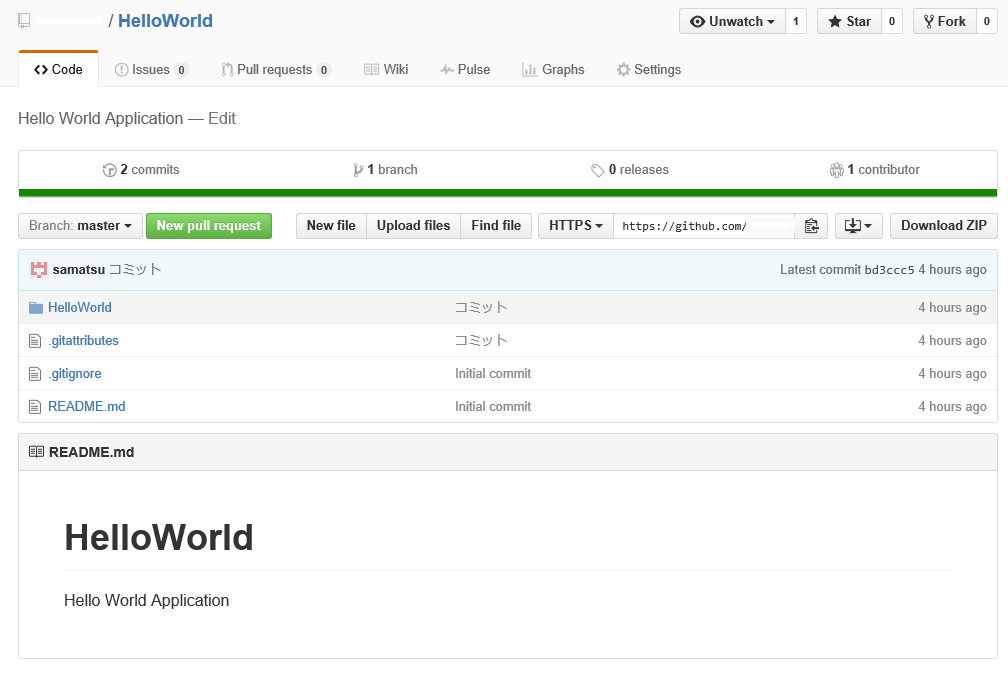Viewport: 1008px width, 683px height.
Task: Open the Issues tab
Action: pos(151,69)
